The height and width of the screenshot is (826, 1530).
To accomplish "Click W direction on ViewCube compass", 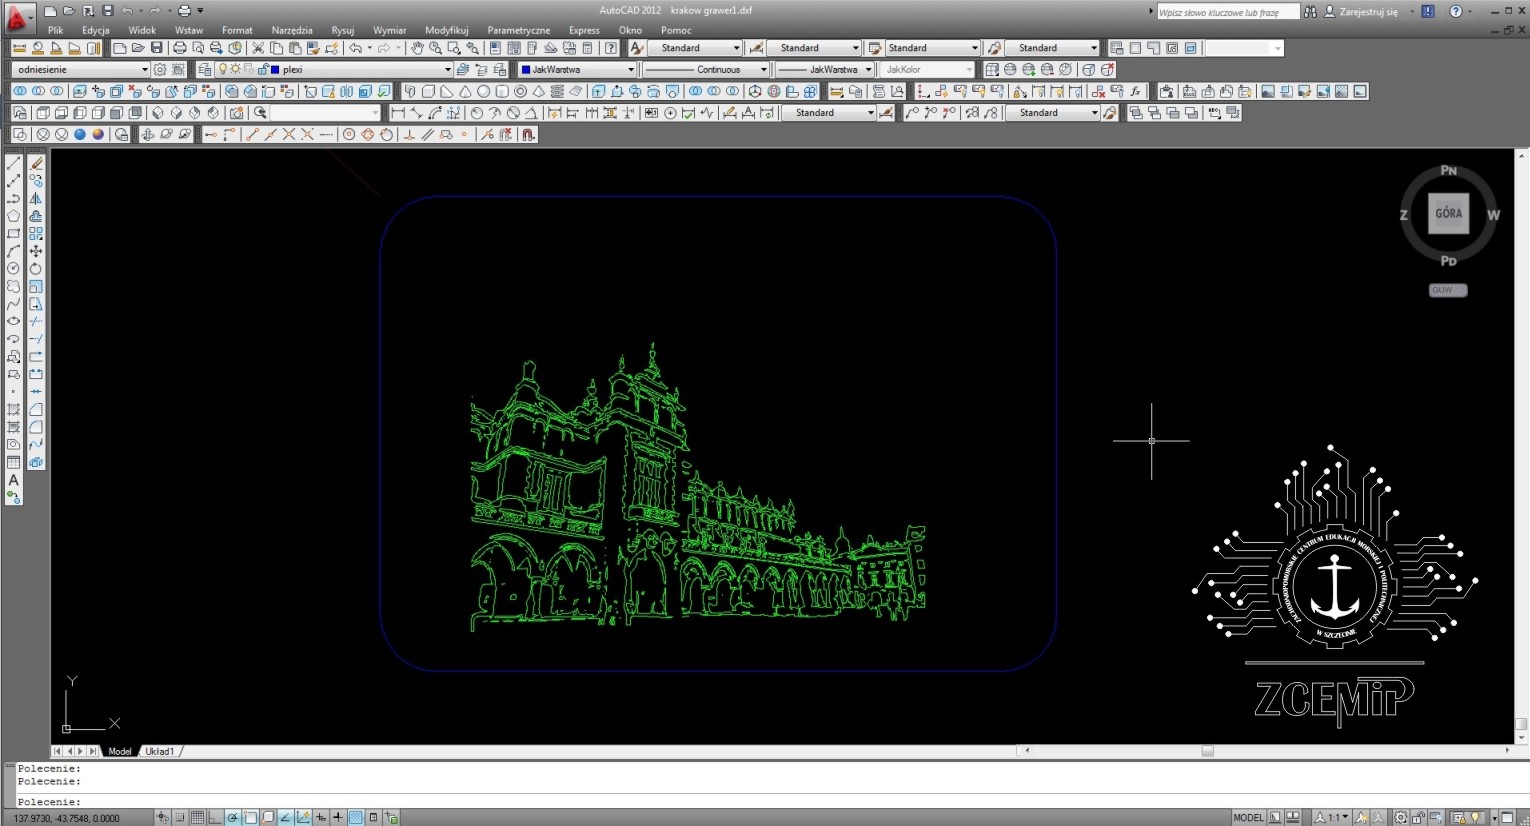I will (1493, 215).
